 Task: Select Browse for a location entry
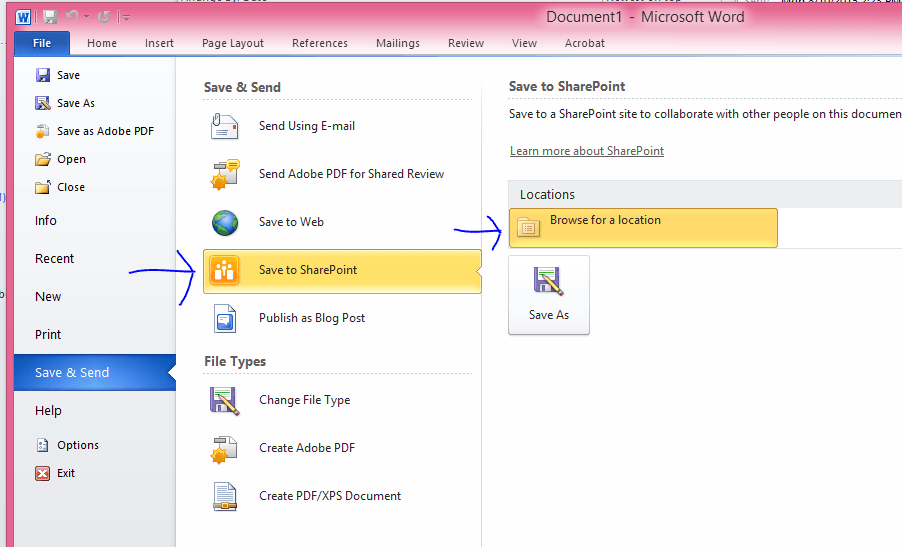(643, 228)
